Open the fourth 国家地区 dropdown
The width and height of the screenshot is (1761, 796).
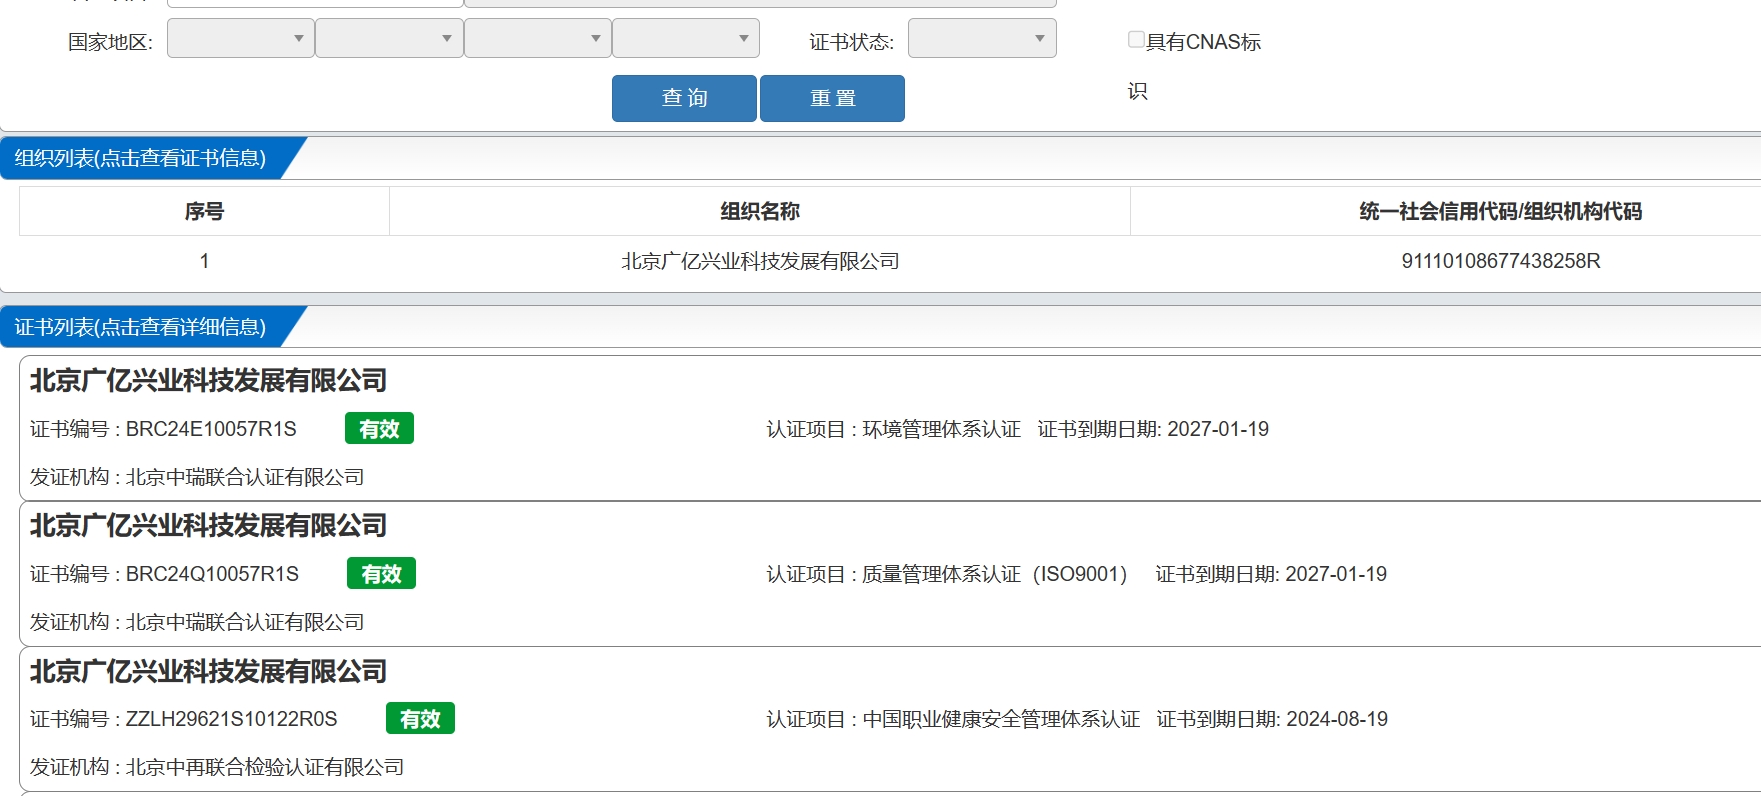click(686, 39)
